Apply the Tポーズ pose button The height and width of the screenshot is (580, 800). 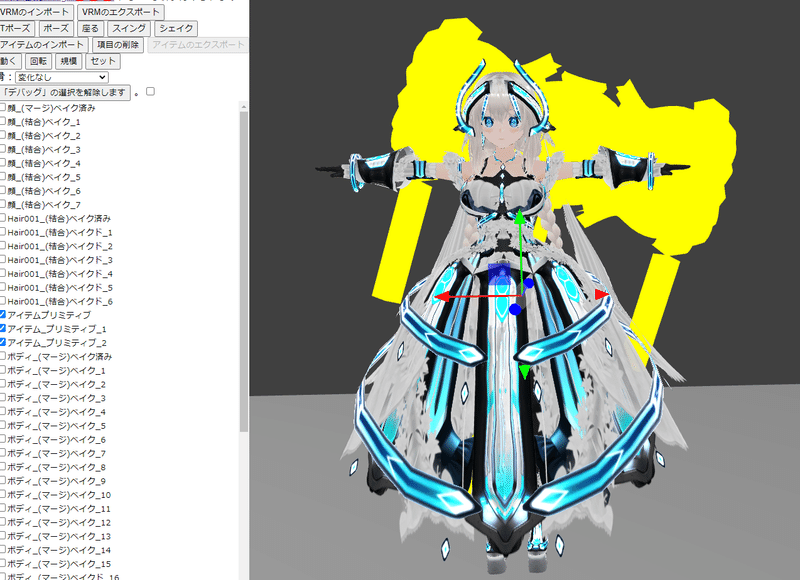16,28
